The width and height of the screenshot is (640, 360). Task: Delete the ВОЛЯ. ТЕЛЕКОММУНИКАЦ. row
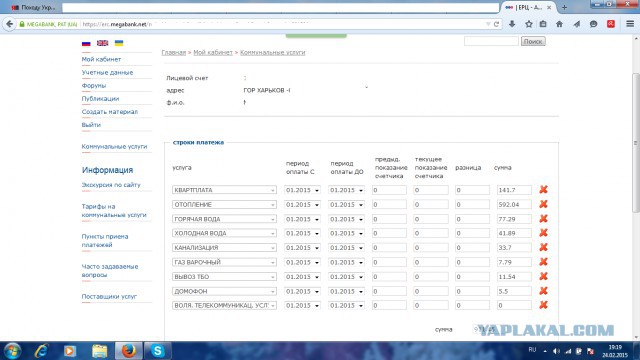tap(543, 305)
